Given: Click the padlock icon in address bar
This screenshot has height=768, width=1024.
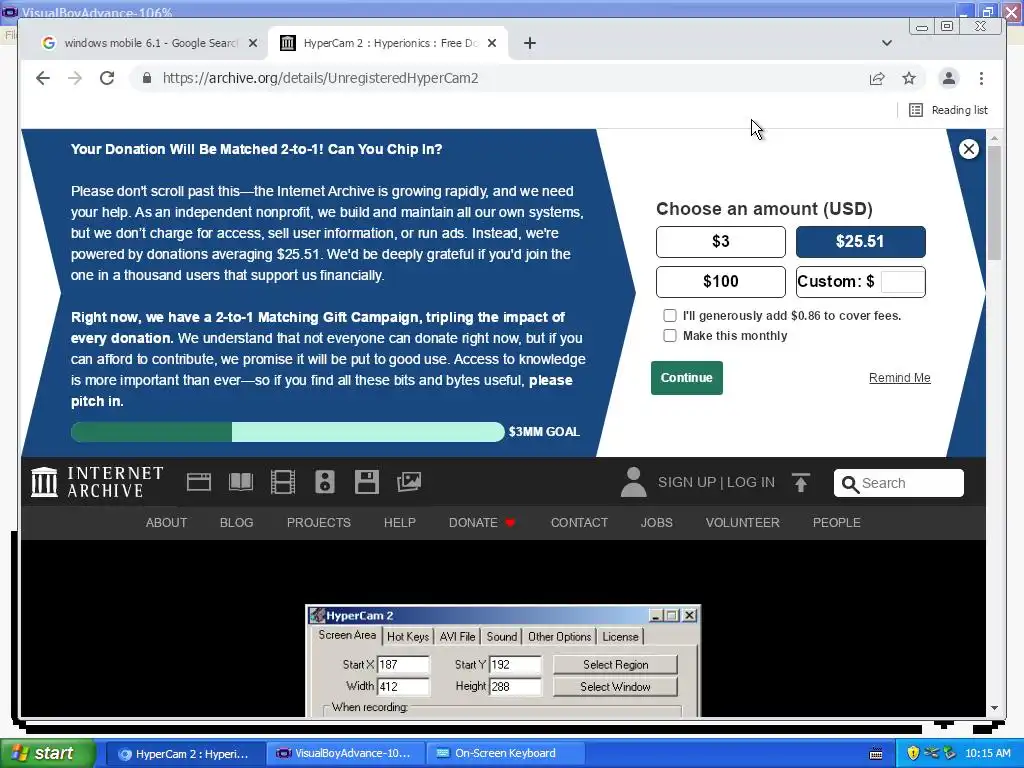Looking at the screenshot, I should [x=147, y=78].
